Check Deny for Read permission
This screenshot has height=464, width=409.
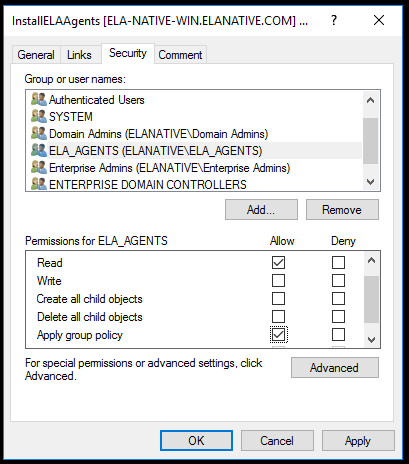[338, 263]
